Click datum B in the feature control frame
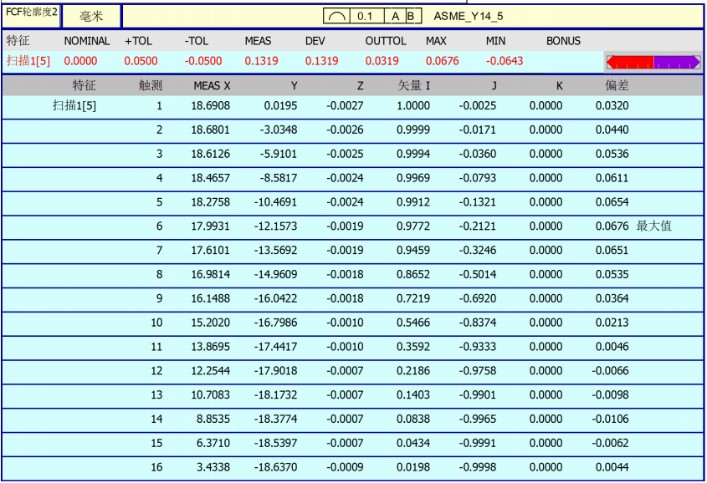The width and height of the screenshot is (707, 483). 412,16
